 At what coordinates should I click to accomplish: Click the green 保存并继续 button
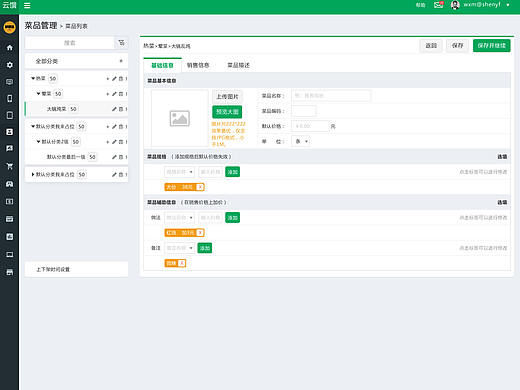point(491,46)
